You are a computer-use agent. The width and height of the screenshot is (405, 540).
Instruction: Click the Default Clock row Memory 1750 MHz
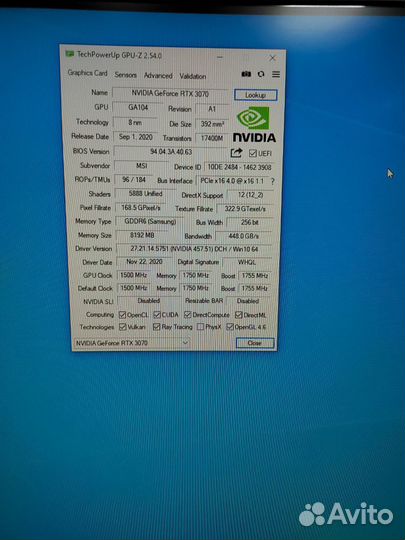click(195, 288)
